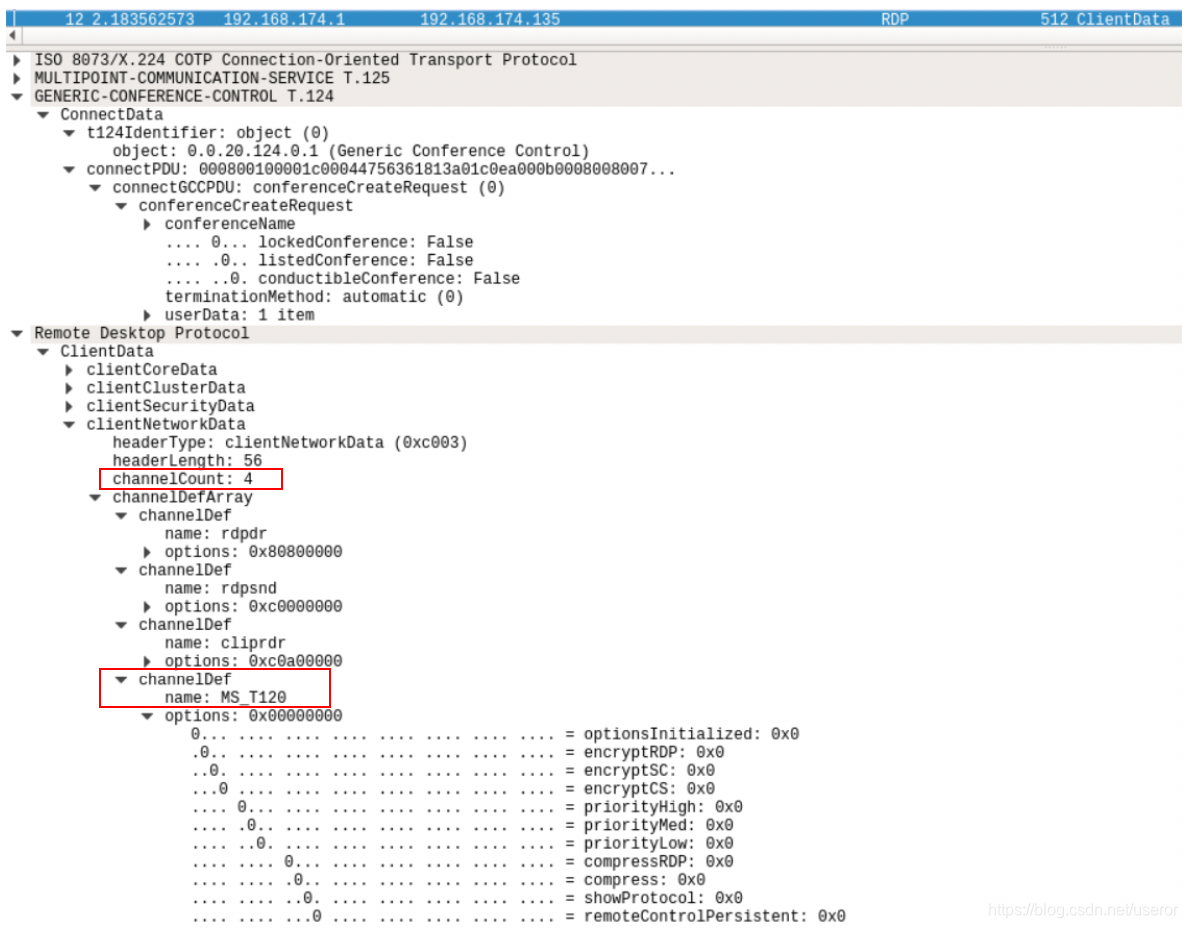The width and height of the screenshot is (1188, 928).
Task: Select the showProtocol: 0x0 line
Action: point(467,898)
